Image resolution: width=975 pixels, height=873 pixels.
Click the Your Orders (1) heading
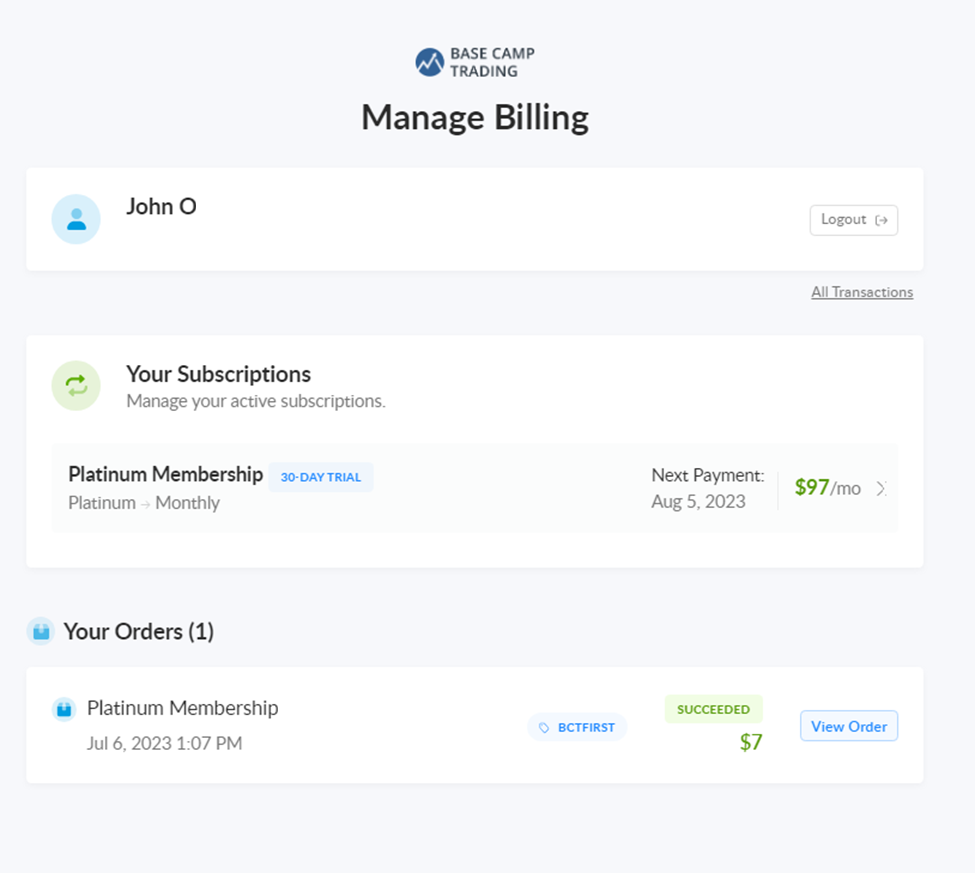point(139,632)
